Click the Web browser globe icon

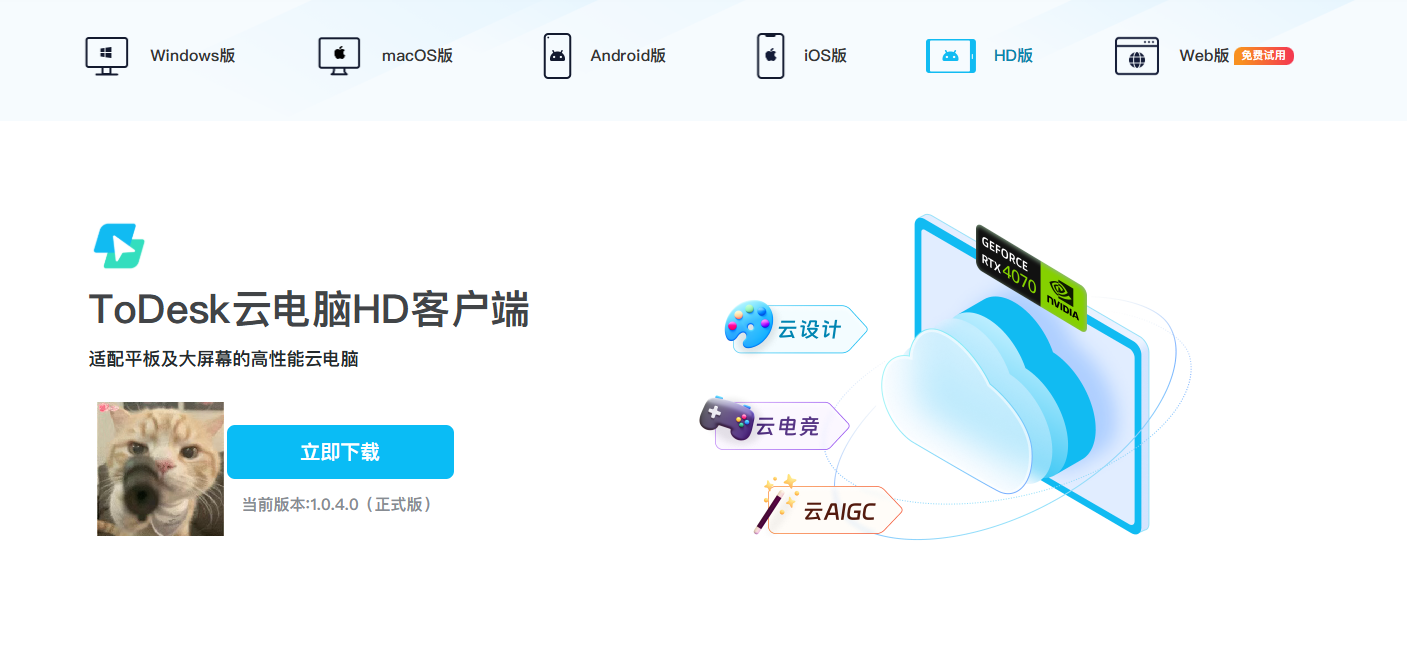pos(1137,56)
